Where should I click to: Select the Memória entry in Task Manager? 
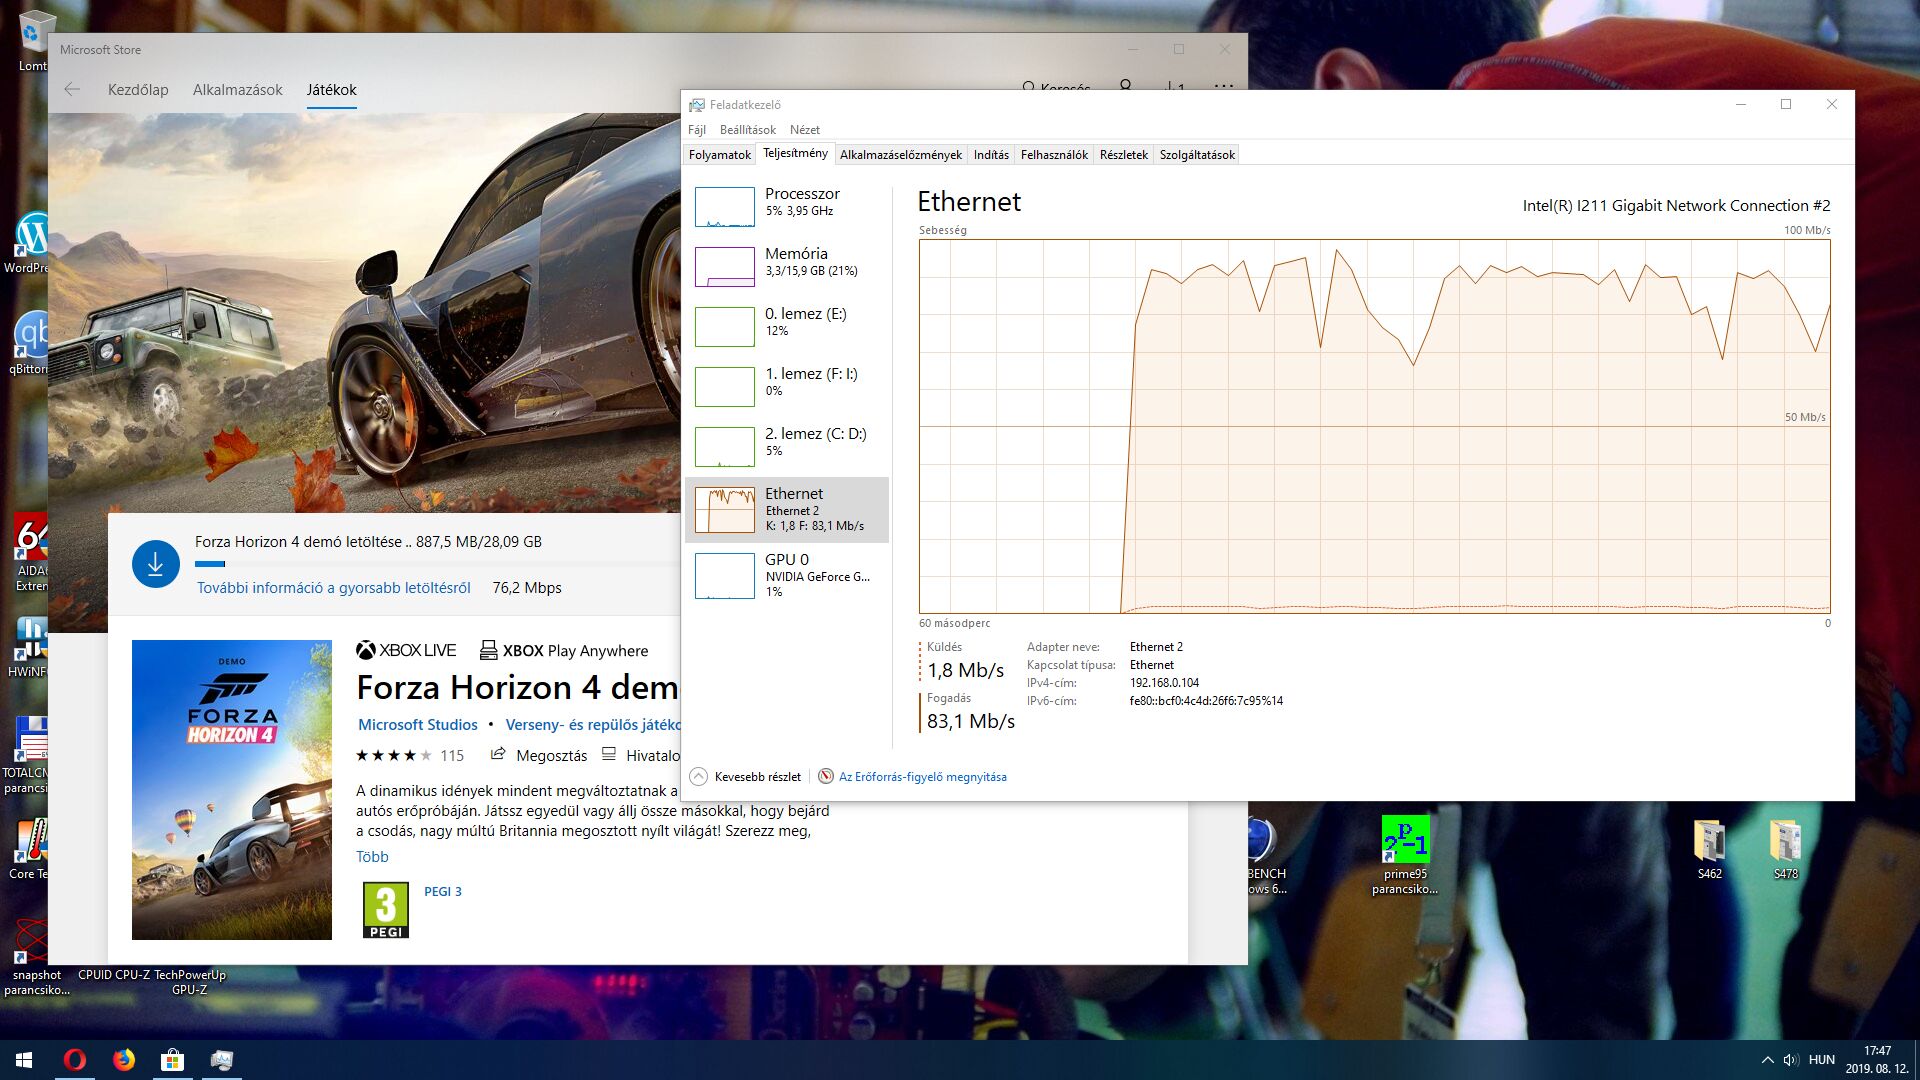[x=787, y=266]
